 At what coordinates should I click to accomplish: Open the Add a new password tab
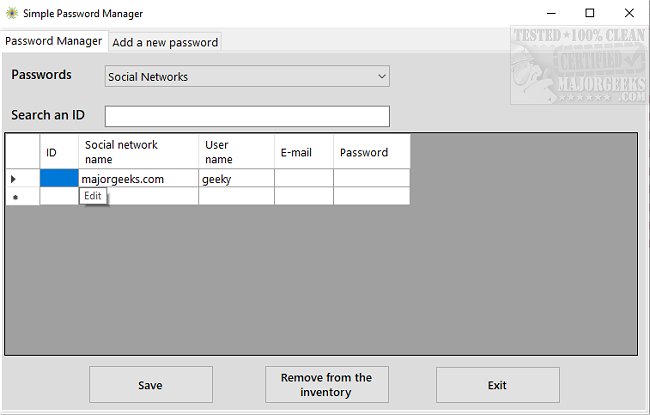point(165,42)
